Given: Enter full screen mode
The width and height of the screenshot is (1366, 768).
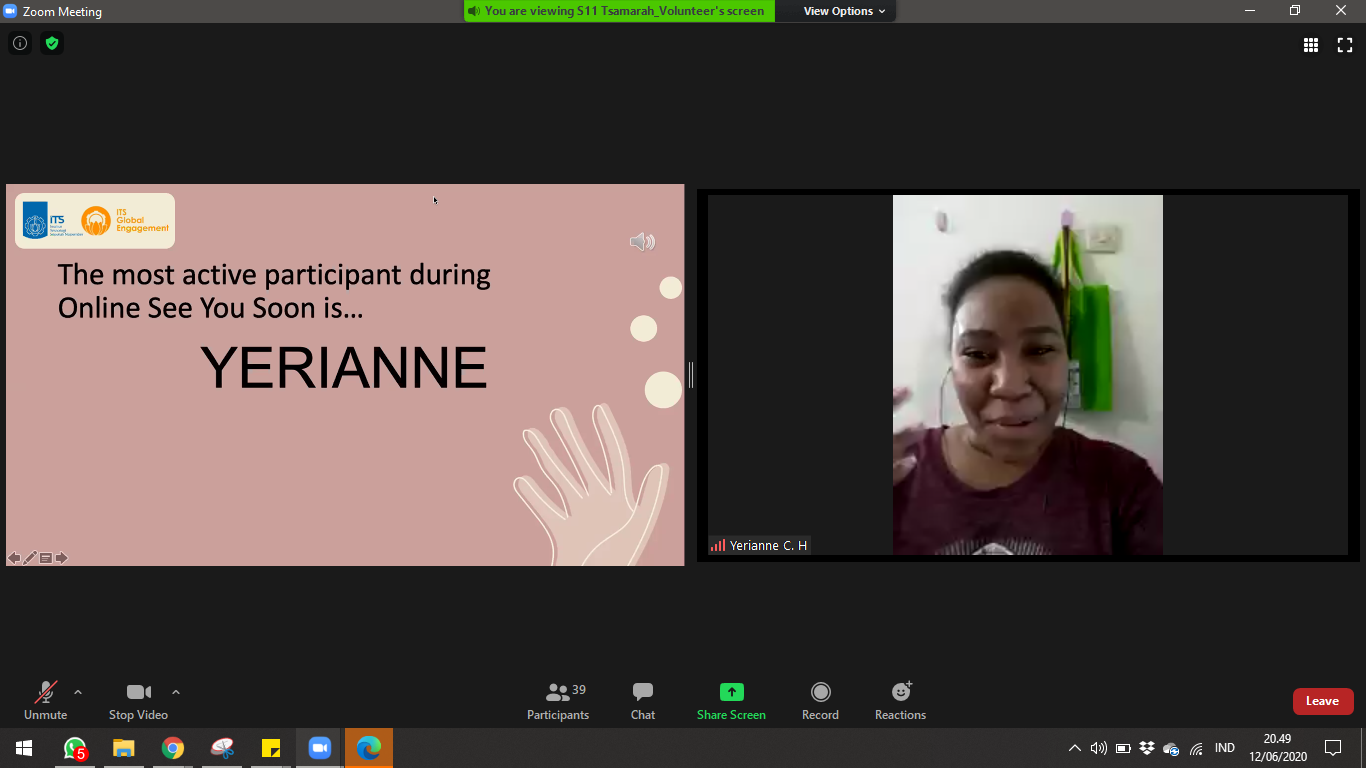Looking at the screenshot, I should coord(1345,45).
